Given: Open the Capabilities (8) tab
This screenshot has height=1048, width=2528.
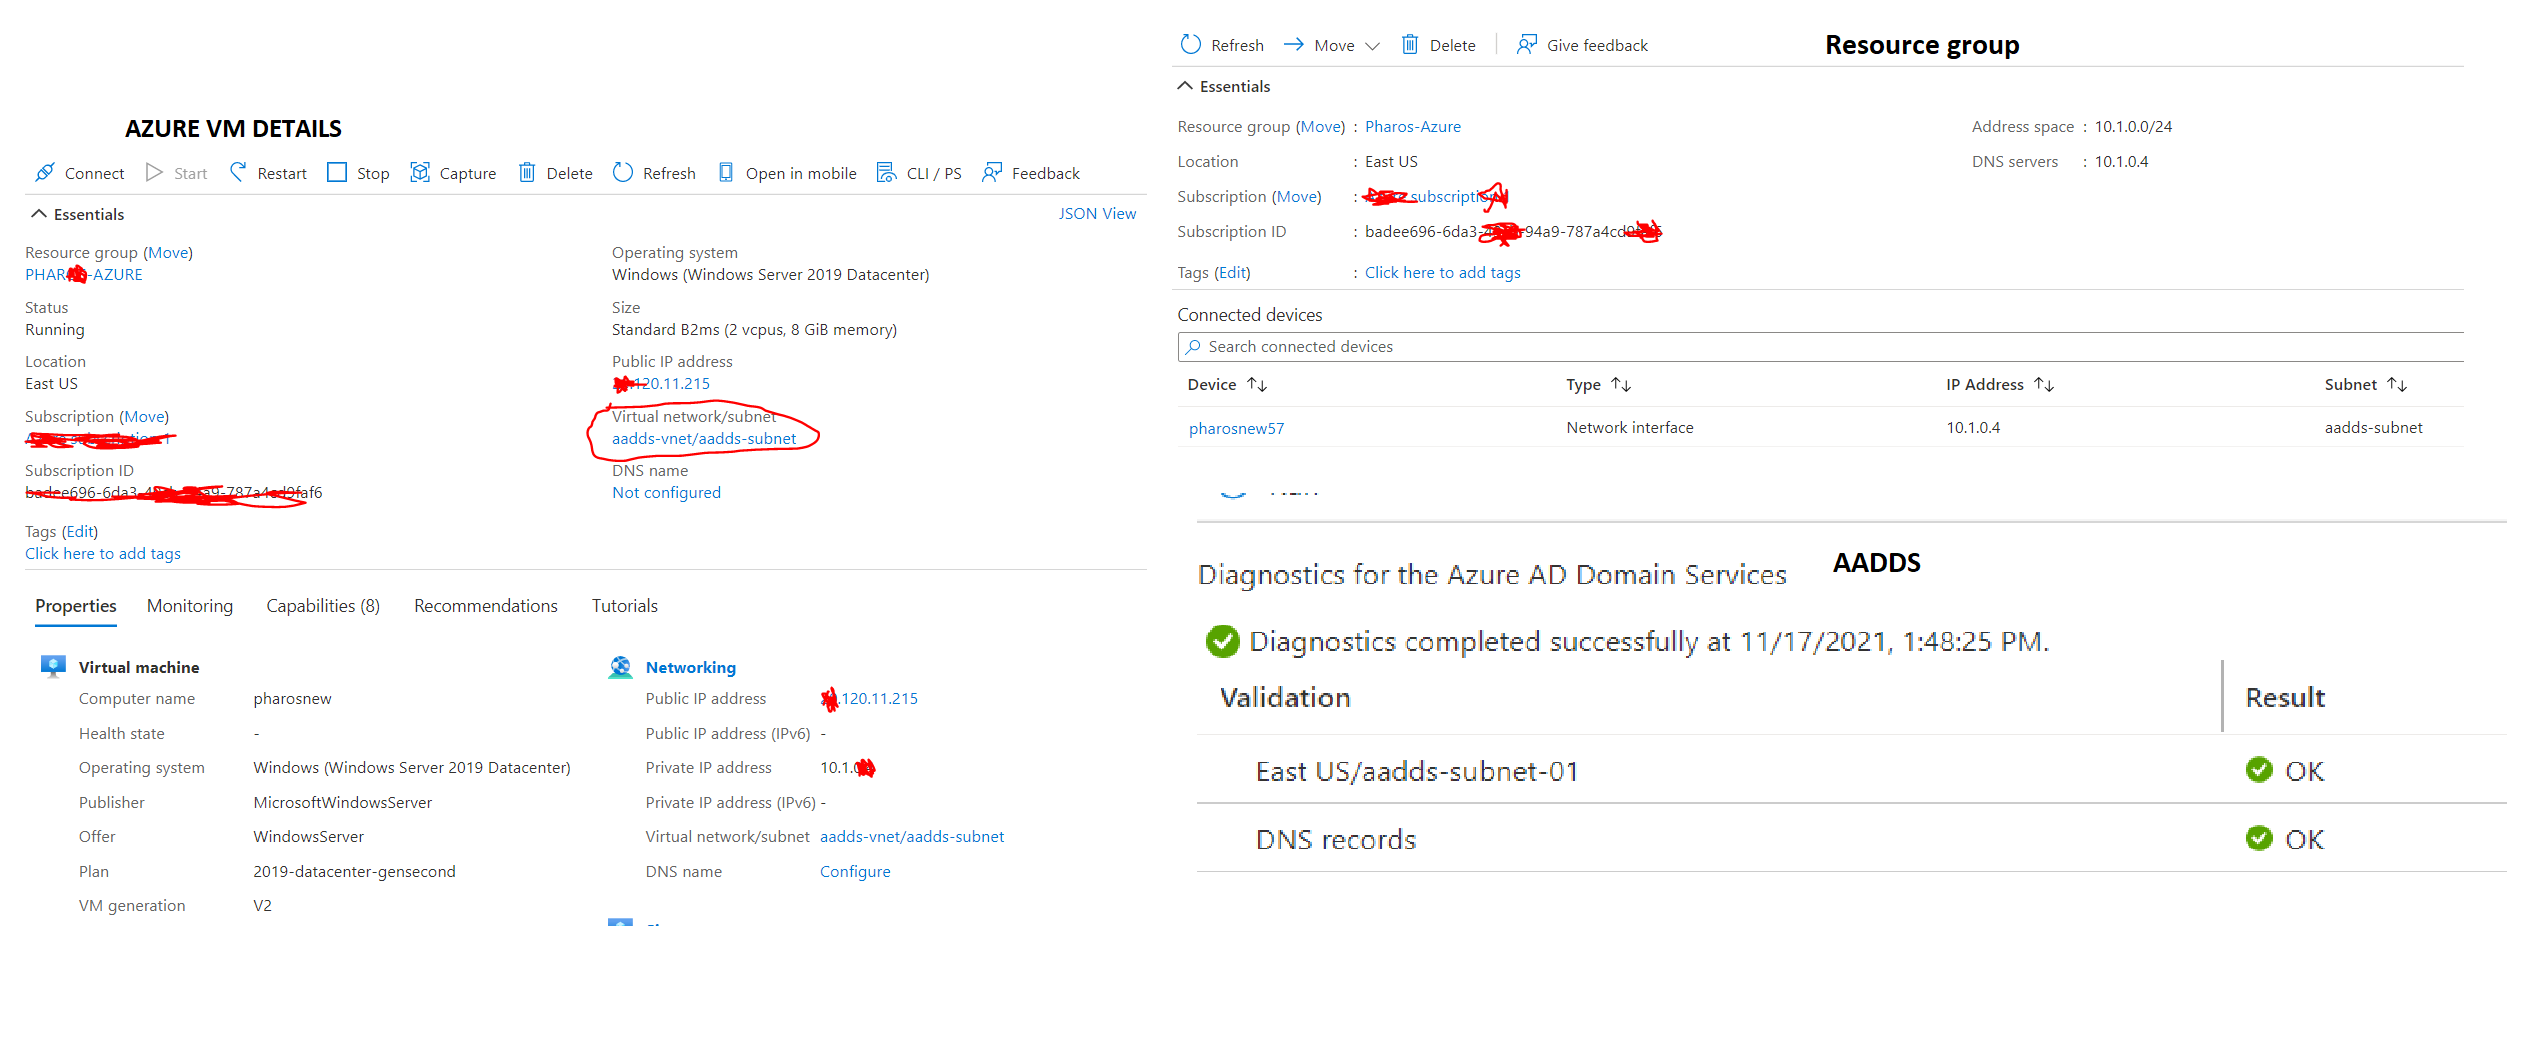Looking at the screenshot, I should click(x=323, y=606).
